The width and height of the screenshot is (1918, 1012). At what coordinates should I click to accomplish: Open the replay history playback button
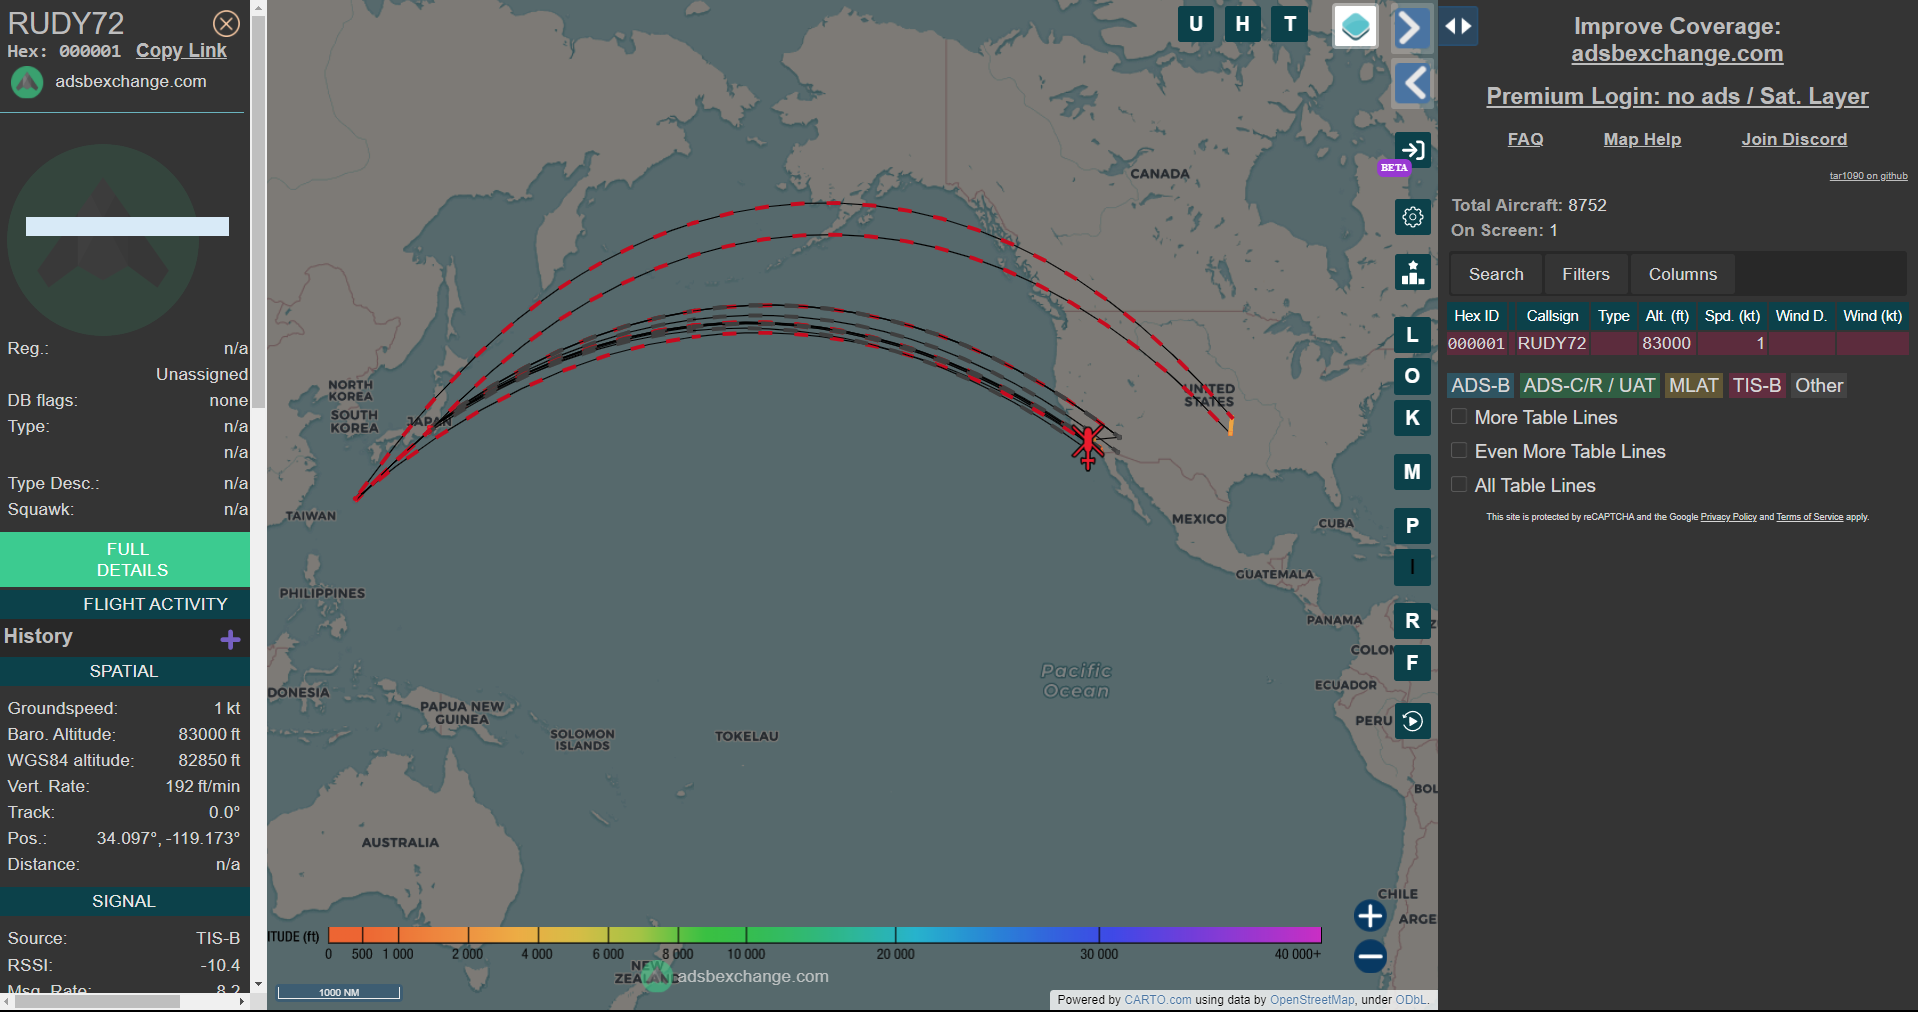1412,721
